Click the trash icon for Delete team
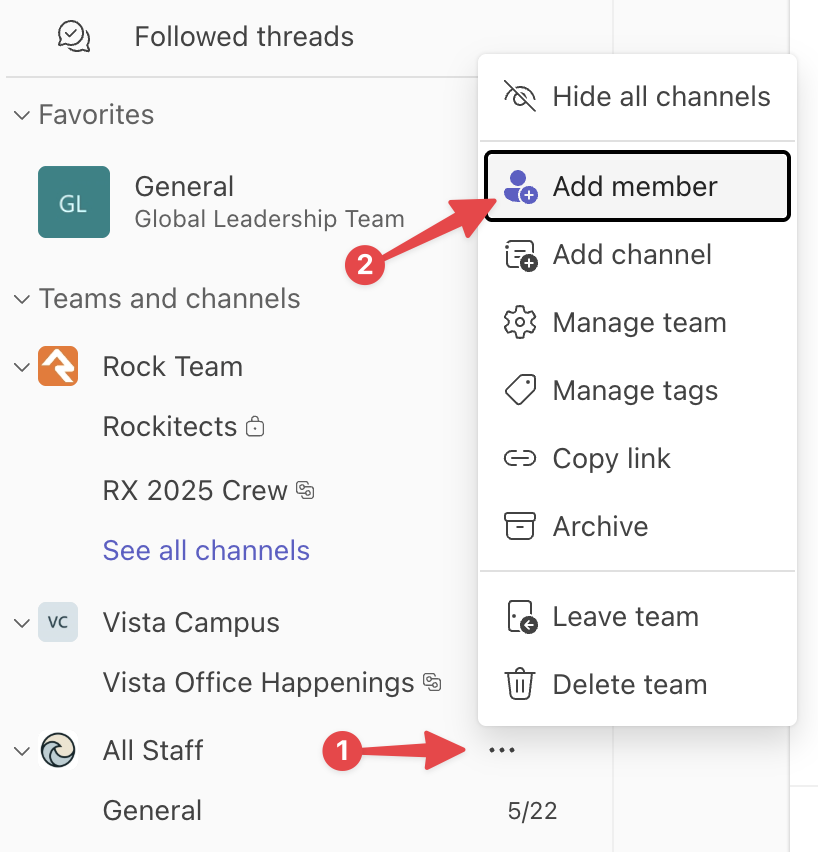This screenshot has height=852, width=818. 520,684
